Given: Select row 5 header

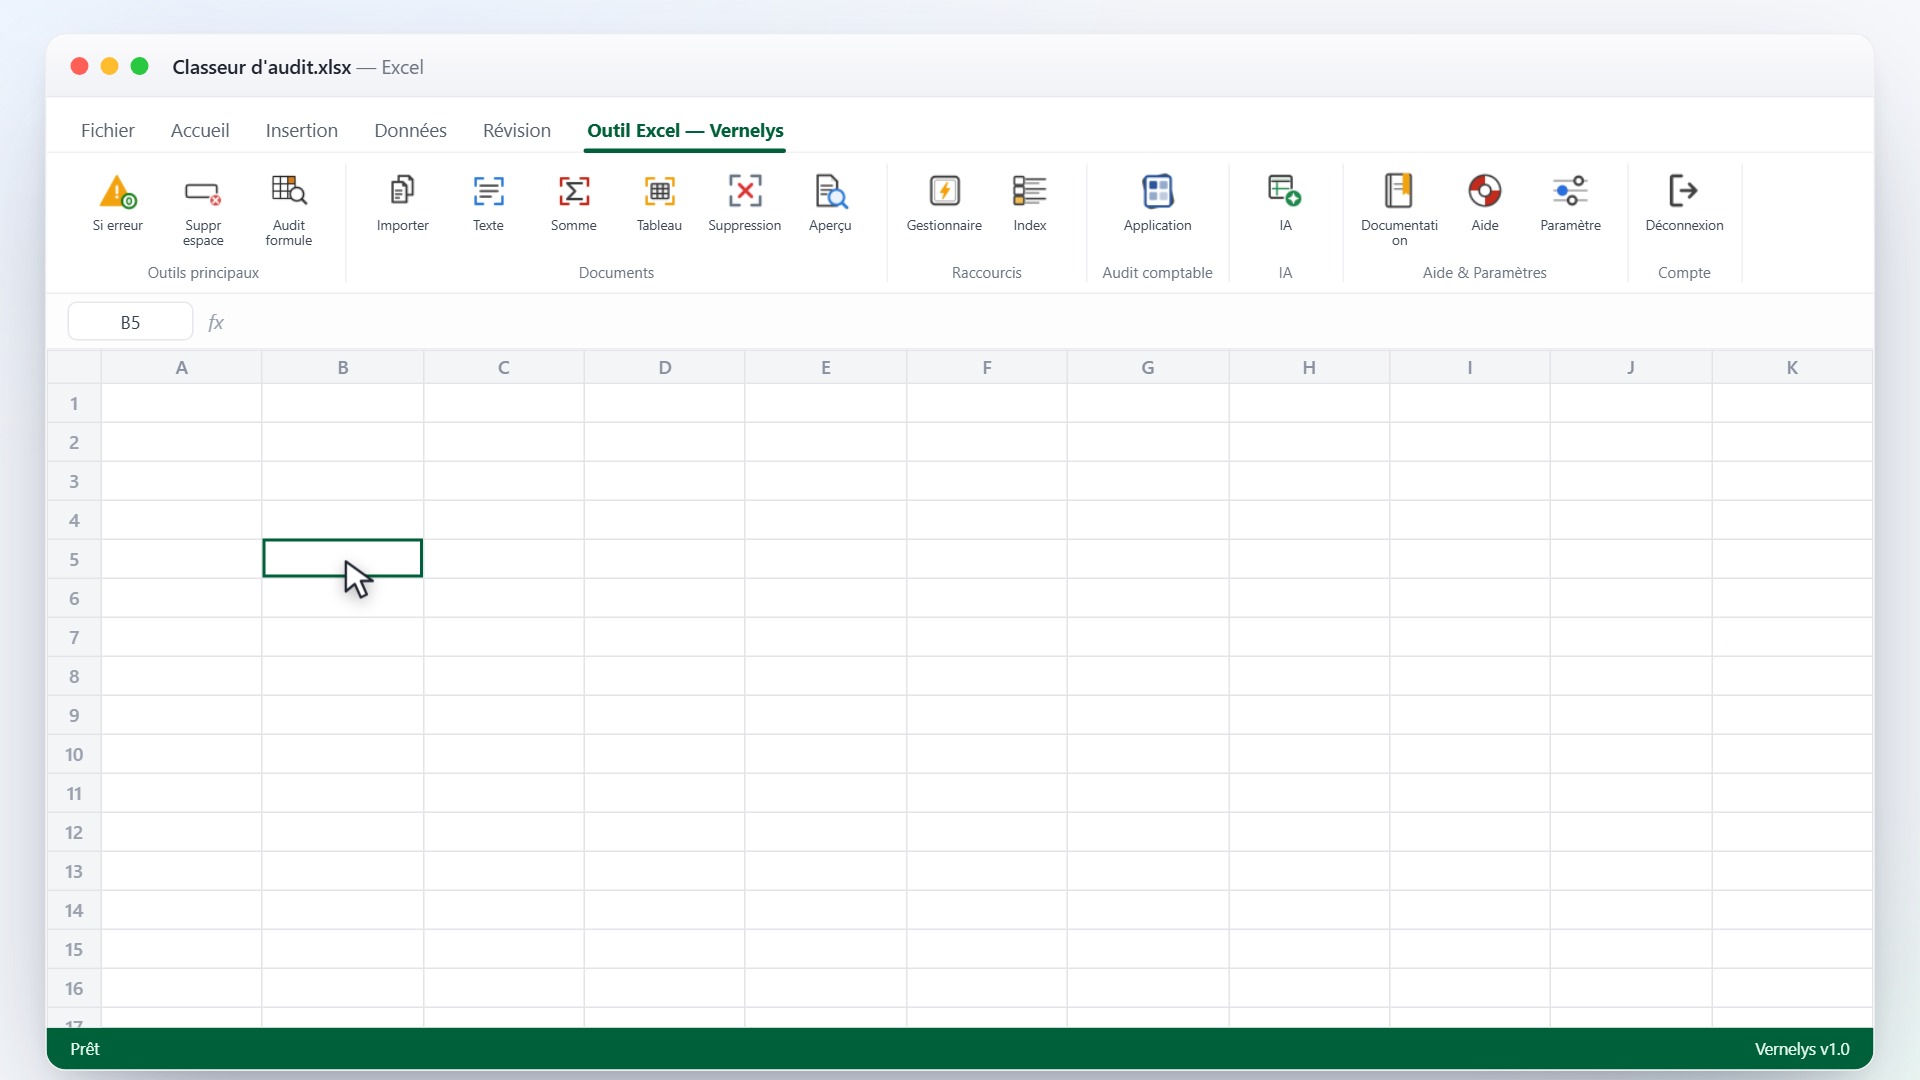Looking at the screenshot, I should (74, 560).
